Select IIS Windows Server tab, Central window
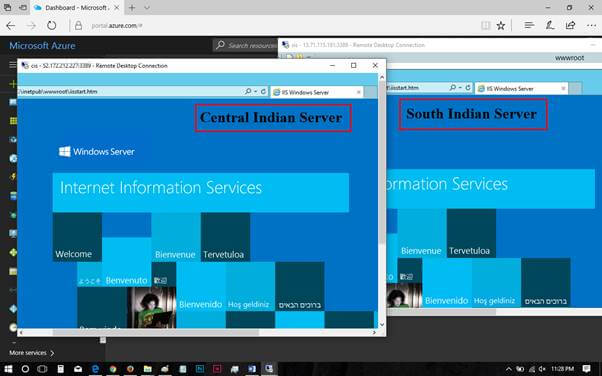Screen dimensions: 602x376 click(x=317, y=92)
